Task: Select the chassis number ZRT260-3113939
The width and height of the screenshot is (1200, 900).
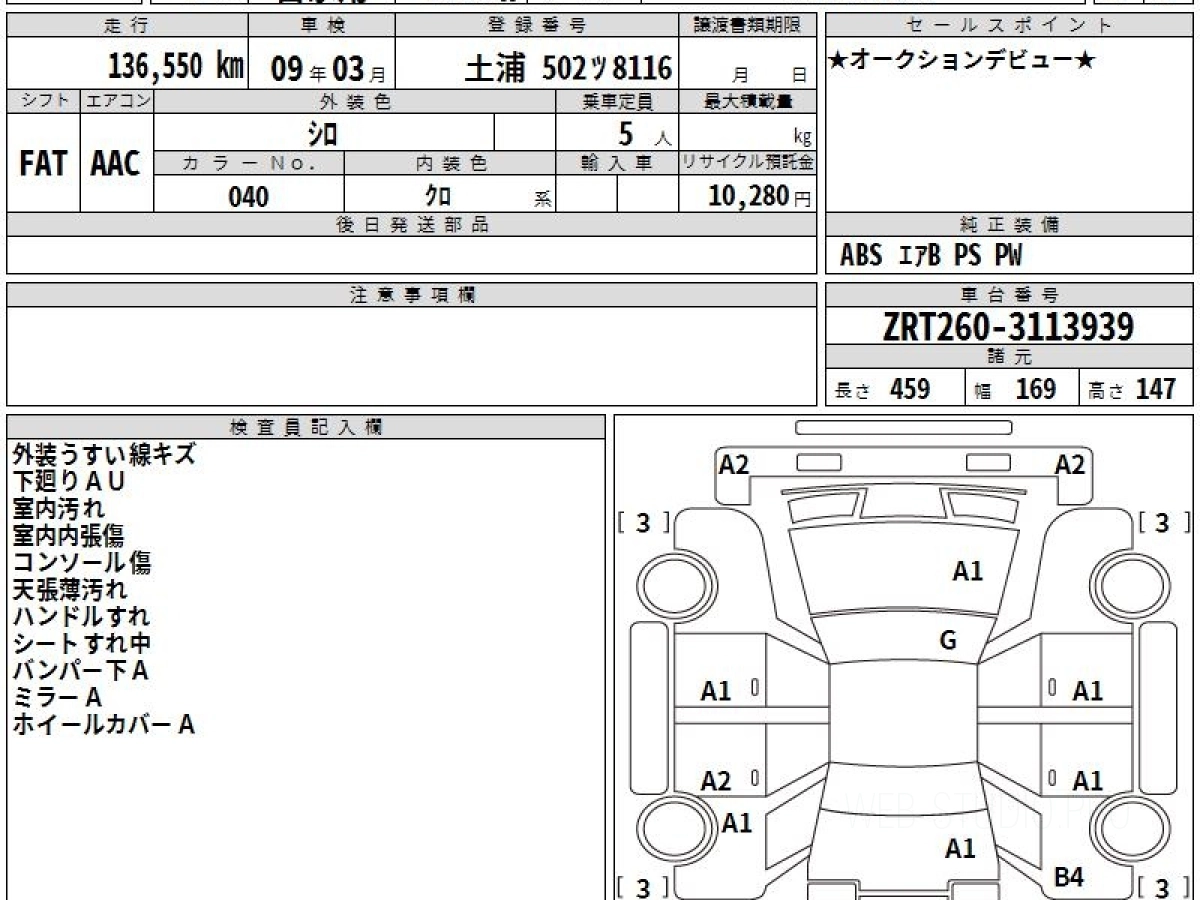Action: 1008,327
